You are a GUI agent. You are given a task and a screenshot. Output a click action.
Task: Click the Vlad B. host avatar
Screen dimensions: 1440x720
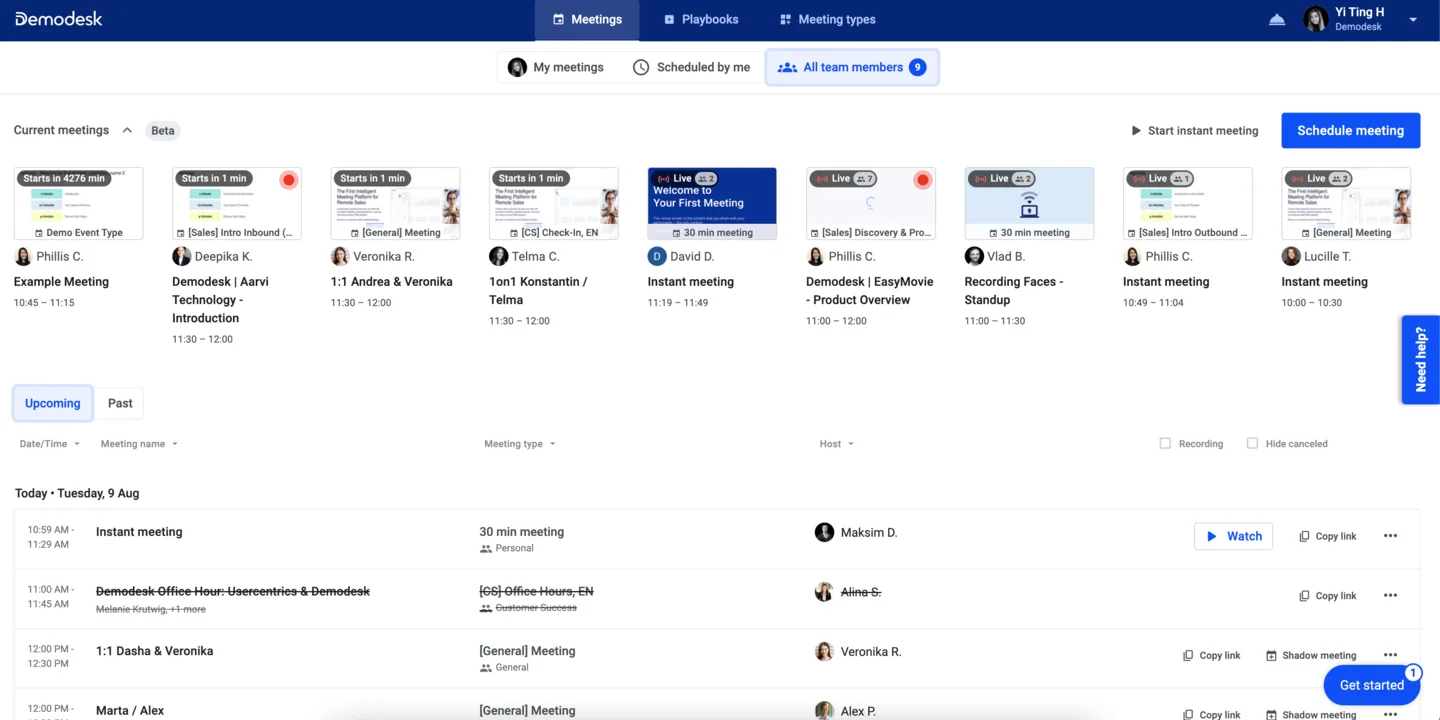pos(974,257)
